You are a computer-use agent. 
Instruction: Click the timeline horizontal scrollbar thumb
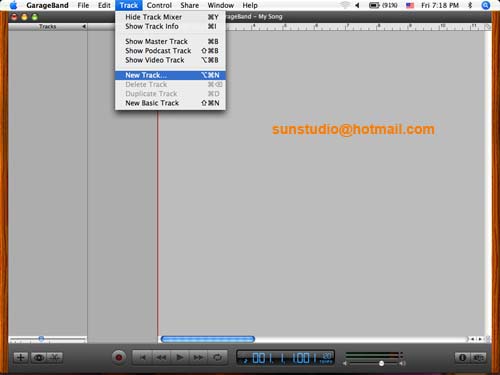(208, 339)
